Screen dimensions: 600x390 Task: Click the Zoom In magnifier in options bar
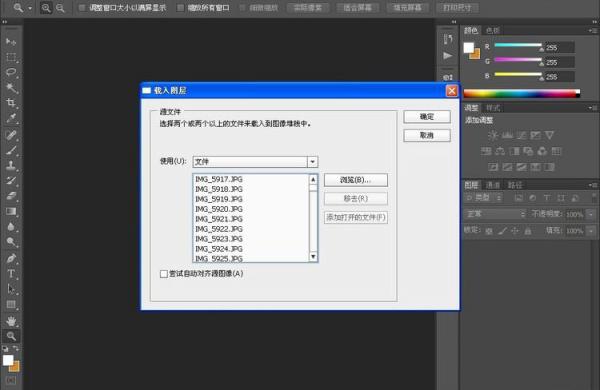pos(46,8)
